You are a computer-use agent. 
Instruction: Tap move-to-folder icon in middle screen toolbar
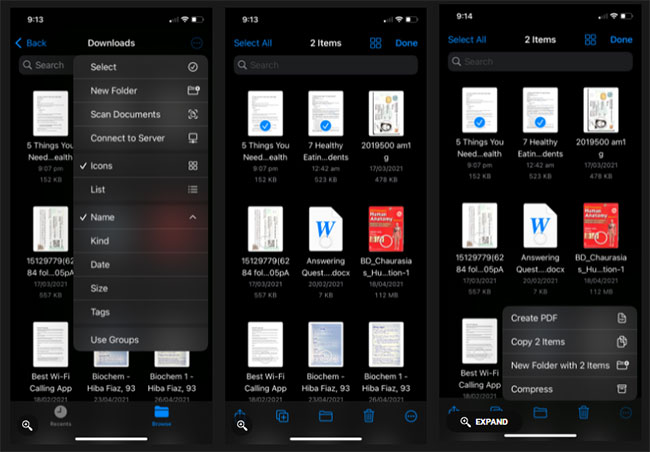(x=325, y=416)
